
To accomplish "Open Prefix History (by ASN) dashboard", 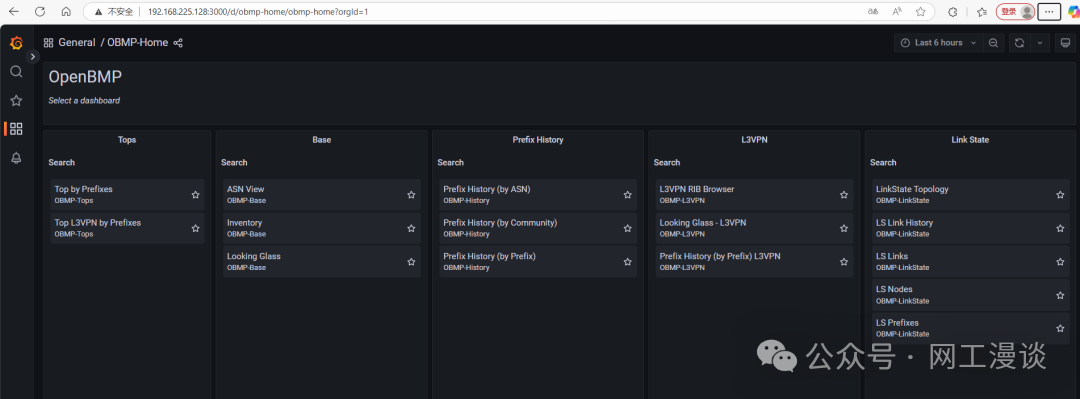I will click(x=538, y=194).
